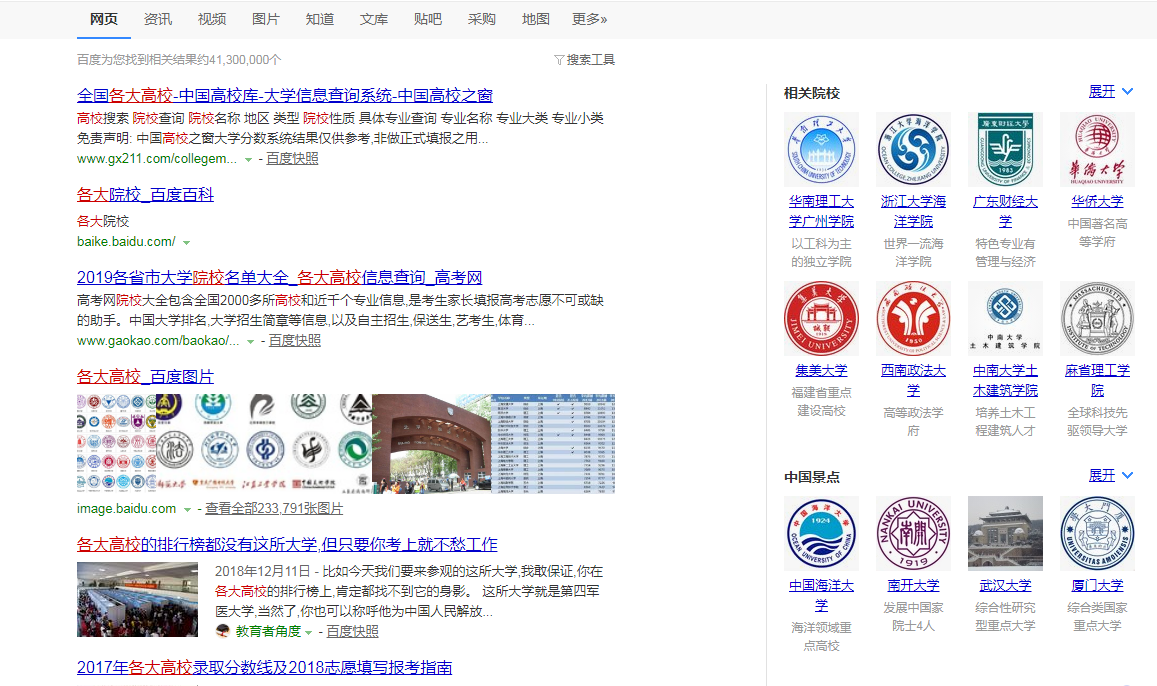Switch to the 网页 tab
This screenshot has height=686, width=1157.
[104, 19]
